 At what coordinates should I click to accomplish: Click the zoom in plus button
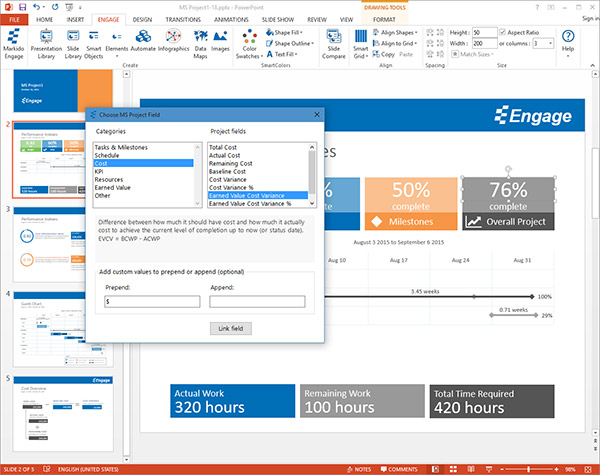click(556, 469)
